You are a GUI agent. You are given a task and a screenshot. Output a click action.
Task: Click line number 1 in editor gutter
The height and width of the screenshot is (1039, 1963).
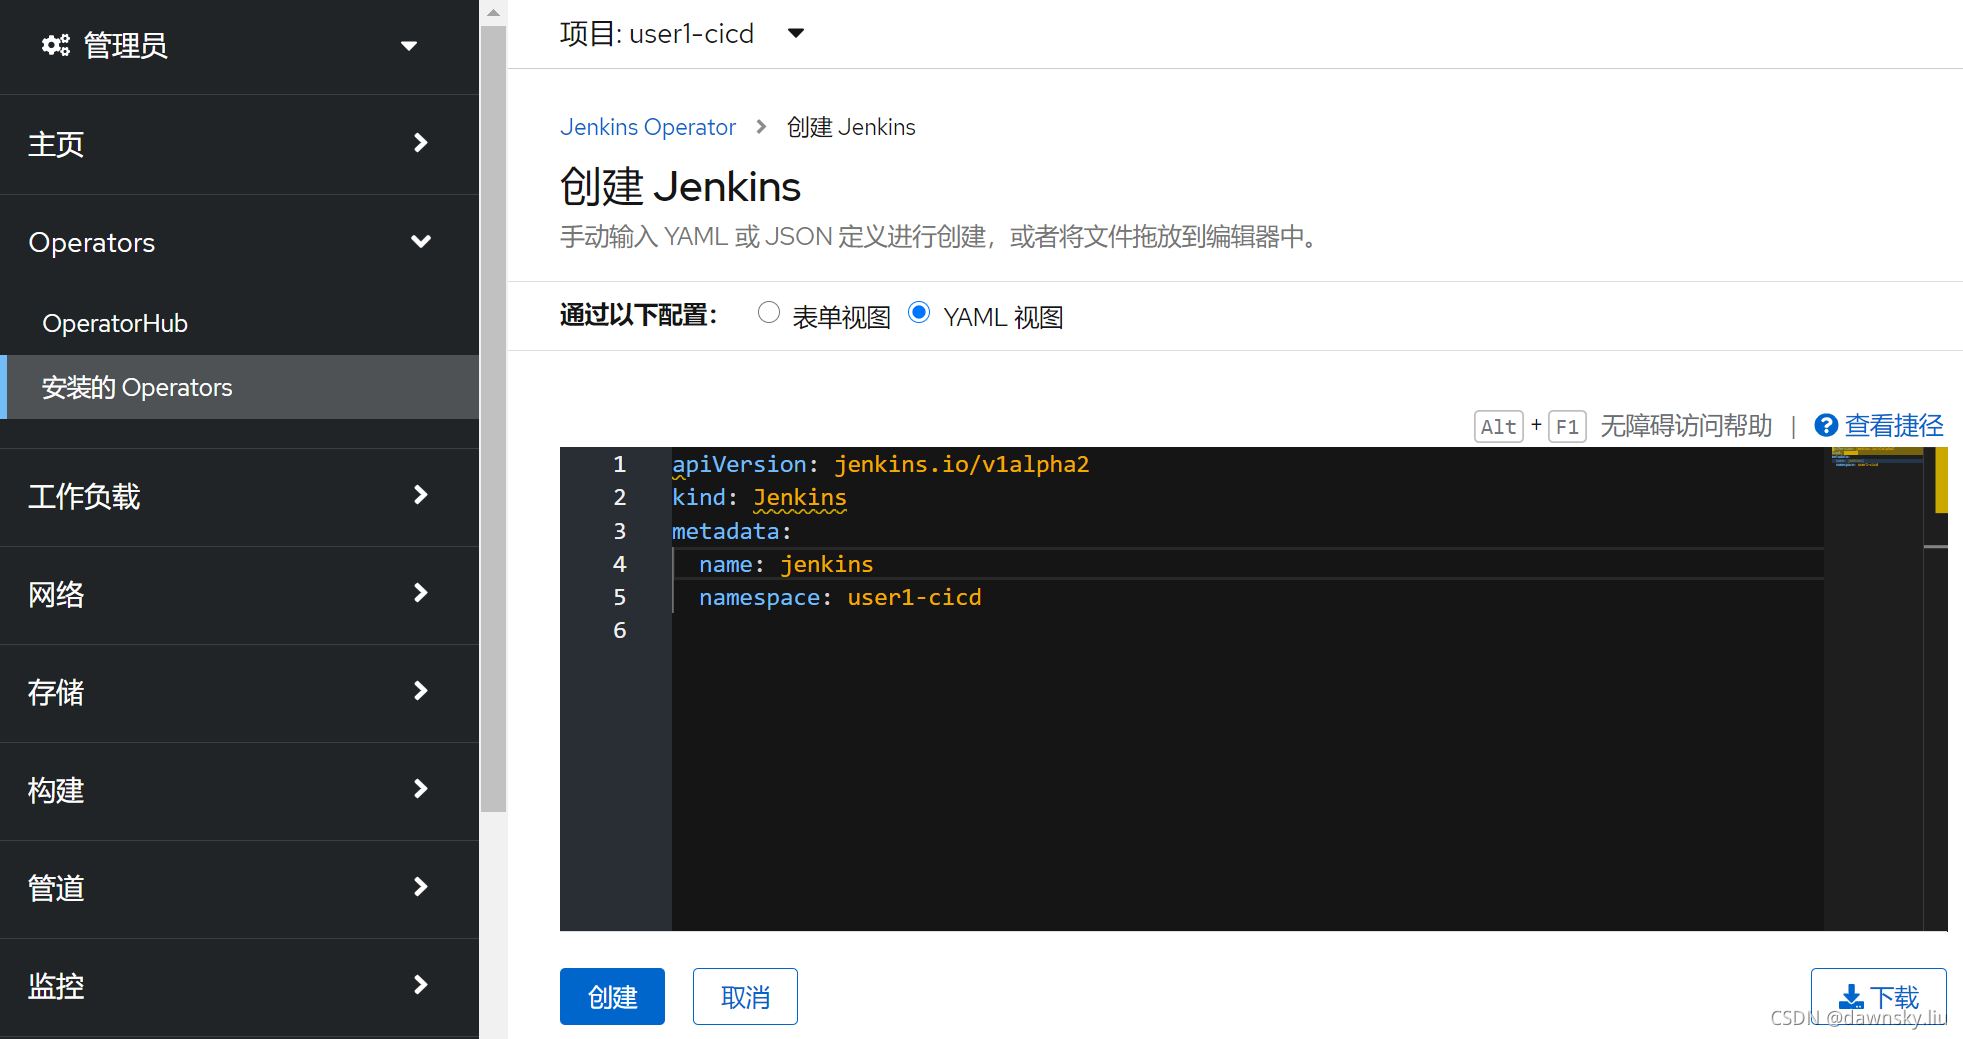[x=619, y=464]
